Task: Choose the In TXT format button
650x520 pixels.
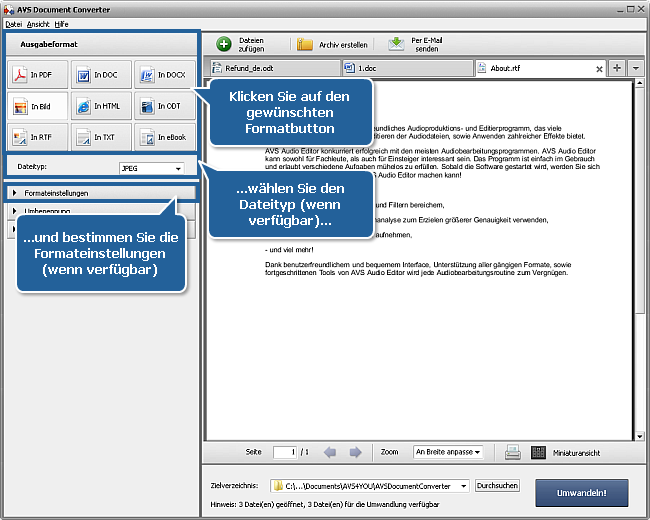Action: pyautogui.click(x=101, y=137)
